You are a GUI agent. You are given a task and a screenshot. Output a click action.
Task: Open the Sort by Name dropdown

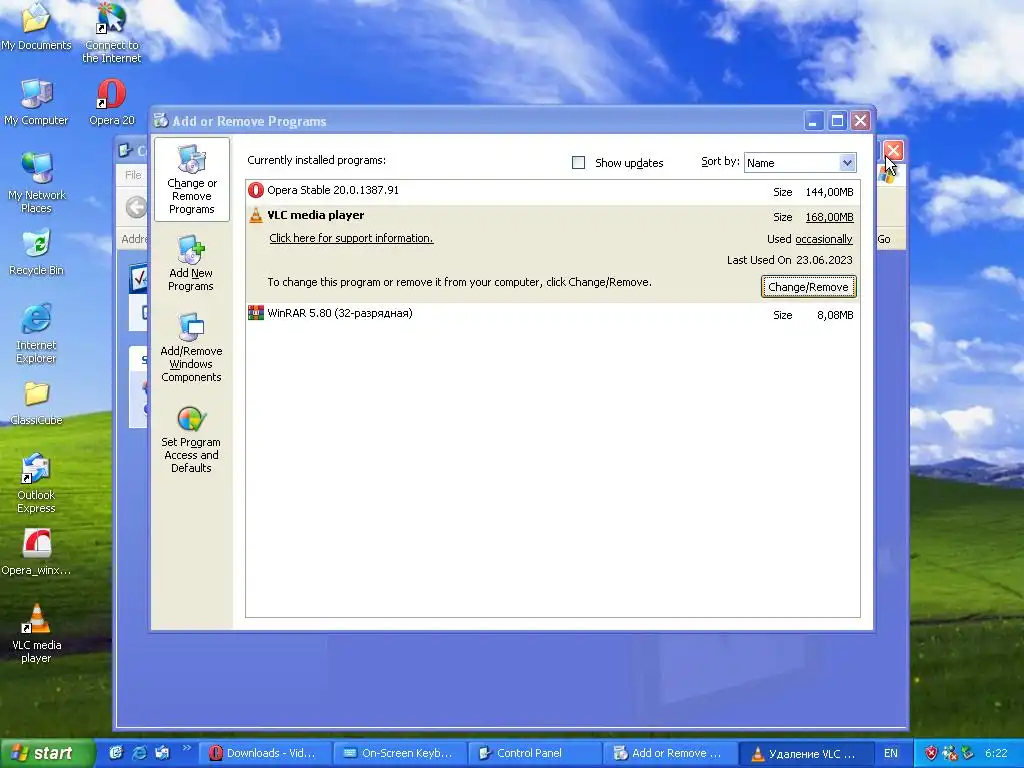click(800, 163)
